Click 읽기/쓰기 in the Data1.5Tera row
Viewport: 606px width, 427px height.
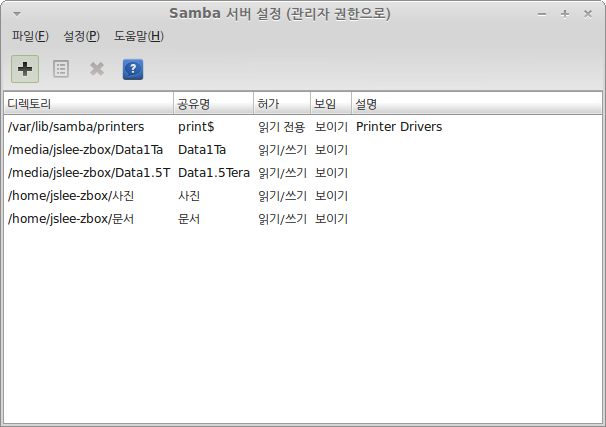click(x=283, y=173)
